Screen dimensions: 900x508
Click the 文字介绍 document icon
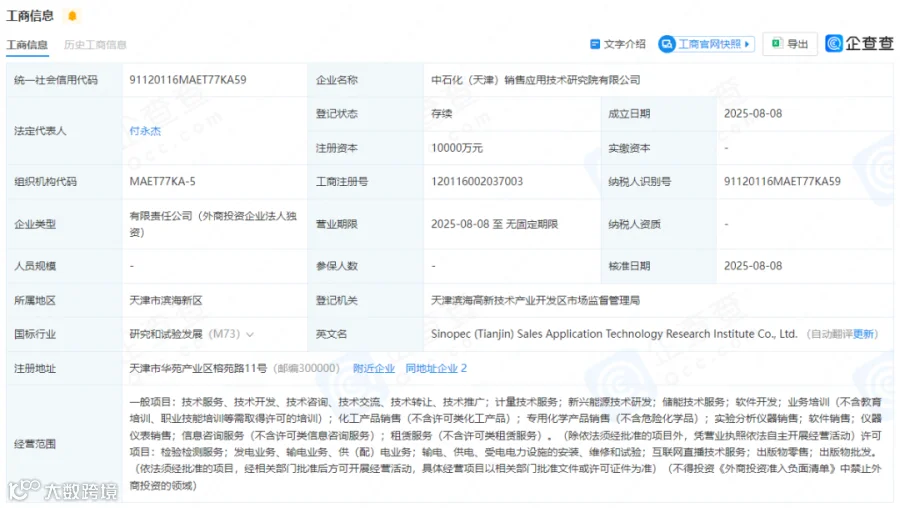pyautogui.click(x=595, y=44)
